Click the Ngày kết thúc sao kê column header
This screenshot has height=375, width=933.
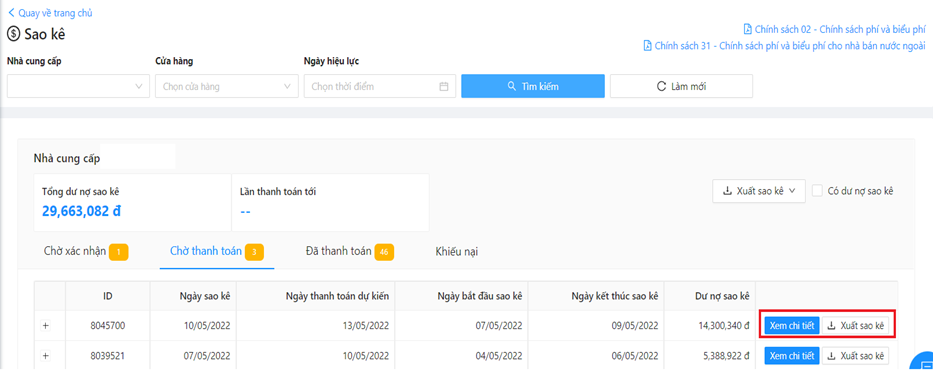click(596, 296)
